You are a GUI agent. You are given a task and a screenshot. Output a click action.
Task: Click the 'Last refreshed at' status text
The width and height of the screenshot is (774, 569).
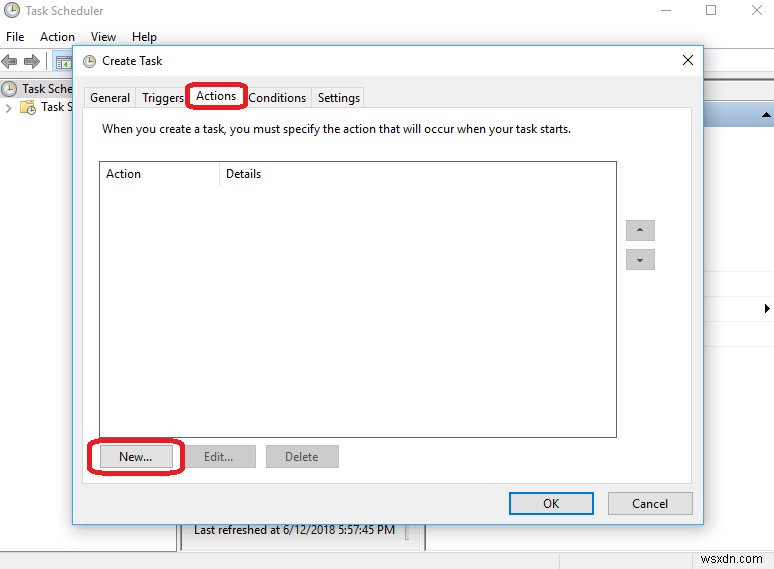[294, 530]
